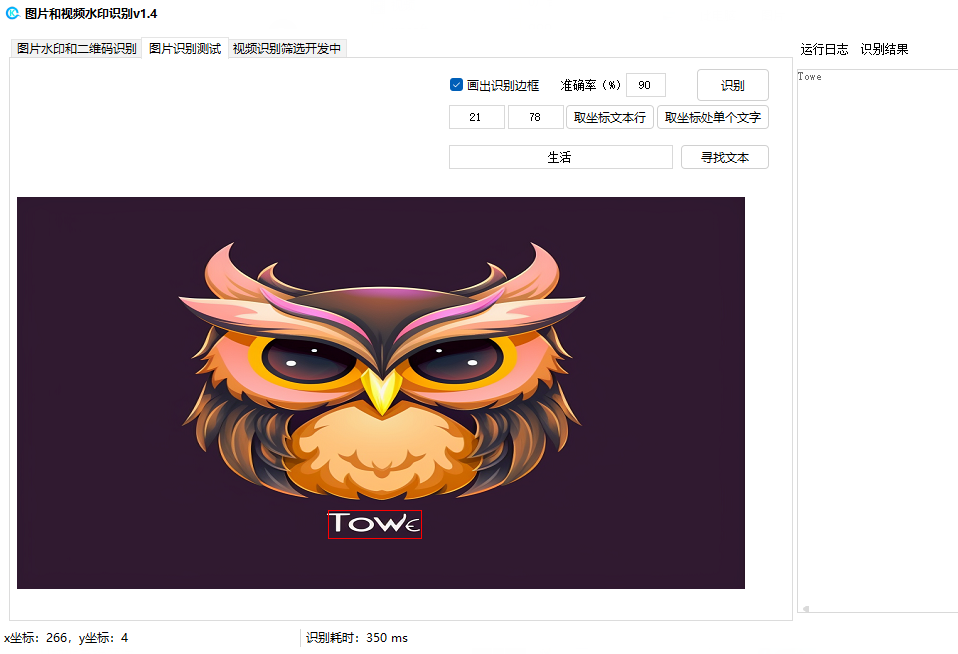Open the 视频识别筛选开发中 tab
This screenshot has height=654, width=958.
(287, 48)
